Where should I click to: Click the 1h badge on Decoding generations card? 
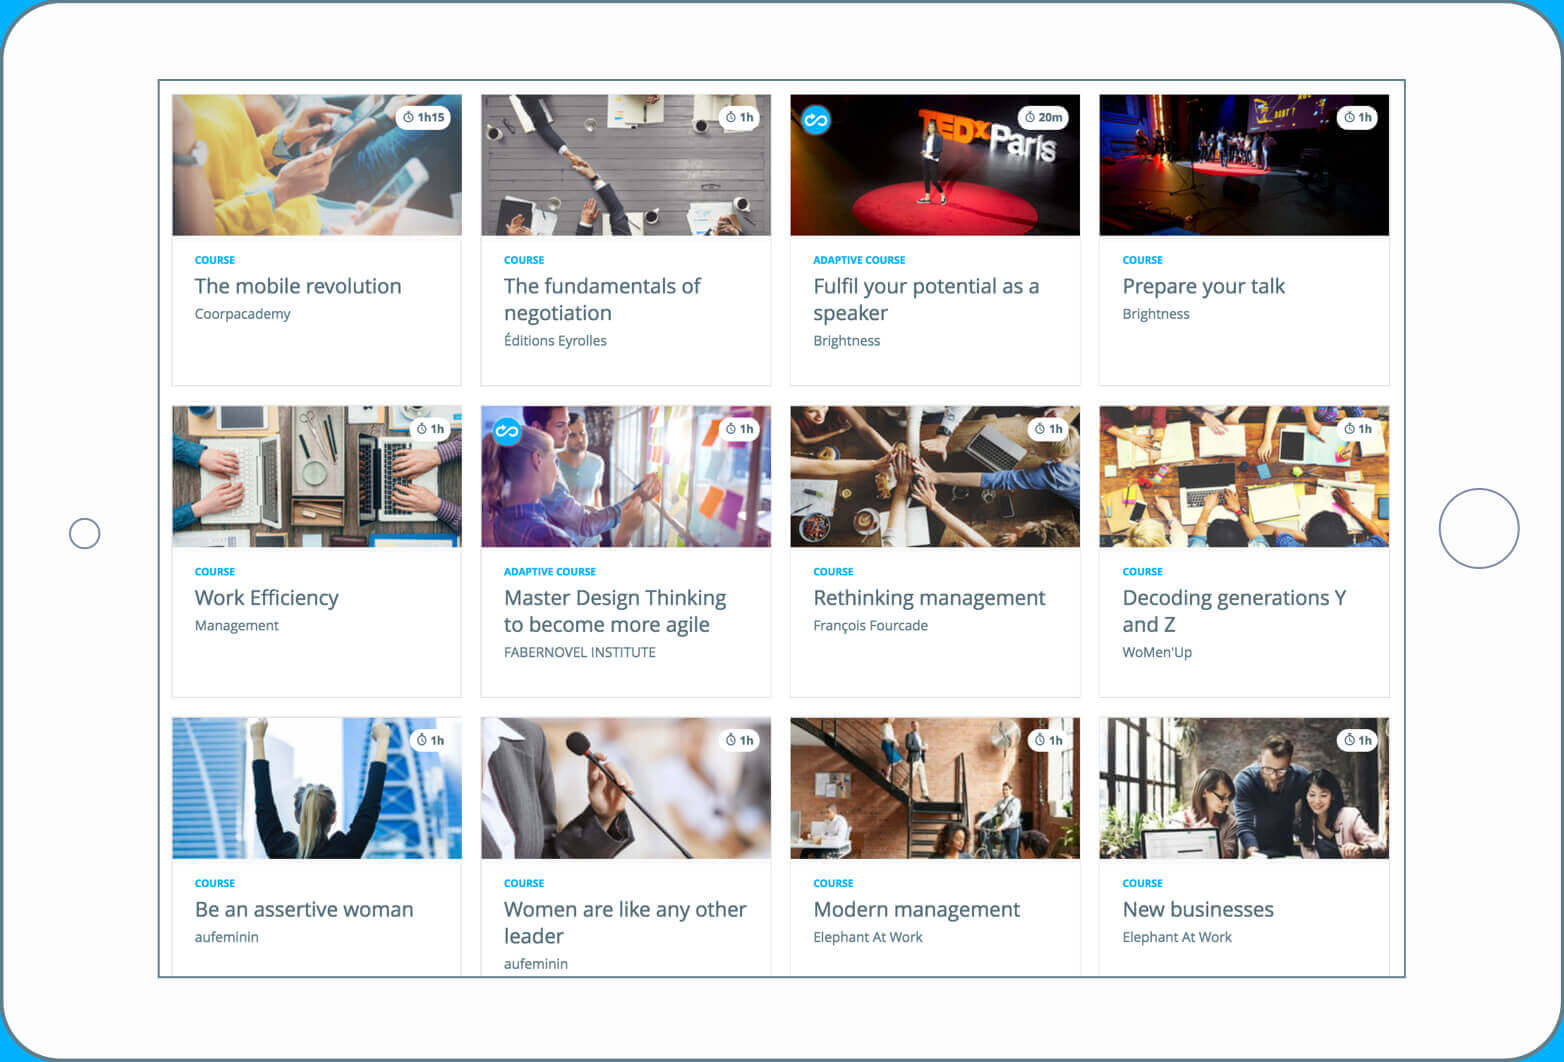pyautogui.click(x=1358, y=429)
